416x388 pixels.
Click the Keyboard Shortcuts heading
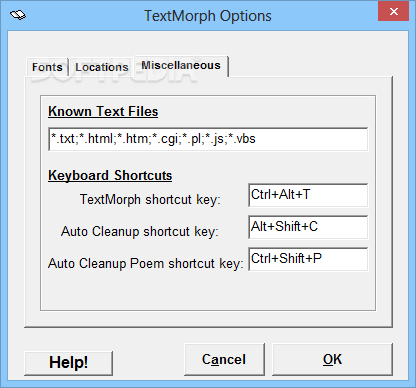110,175
